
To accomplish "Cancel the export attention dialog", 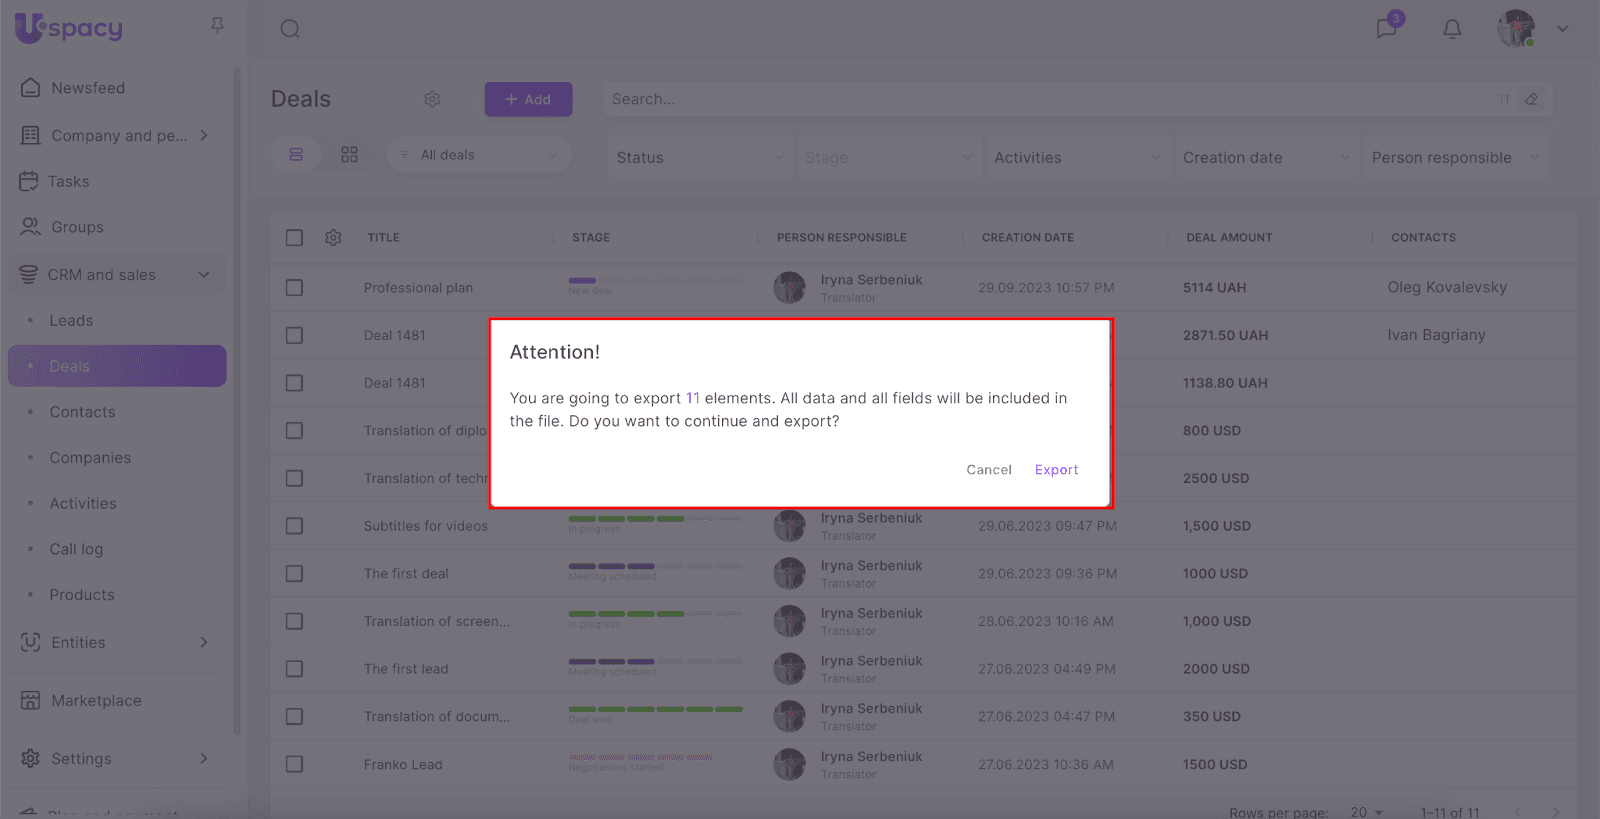I will coord(988,470).
